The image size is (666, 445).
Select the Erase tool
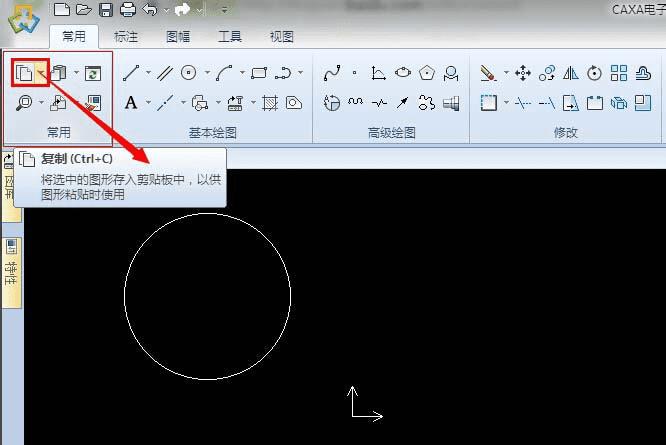(488, 73)
